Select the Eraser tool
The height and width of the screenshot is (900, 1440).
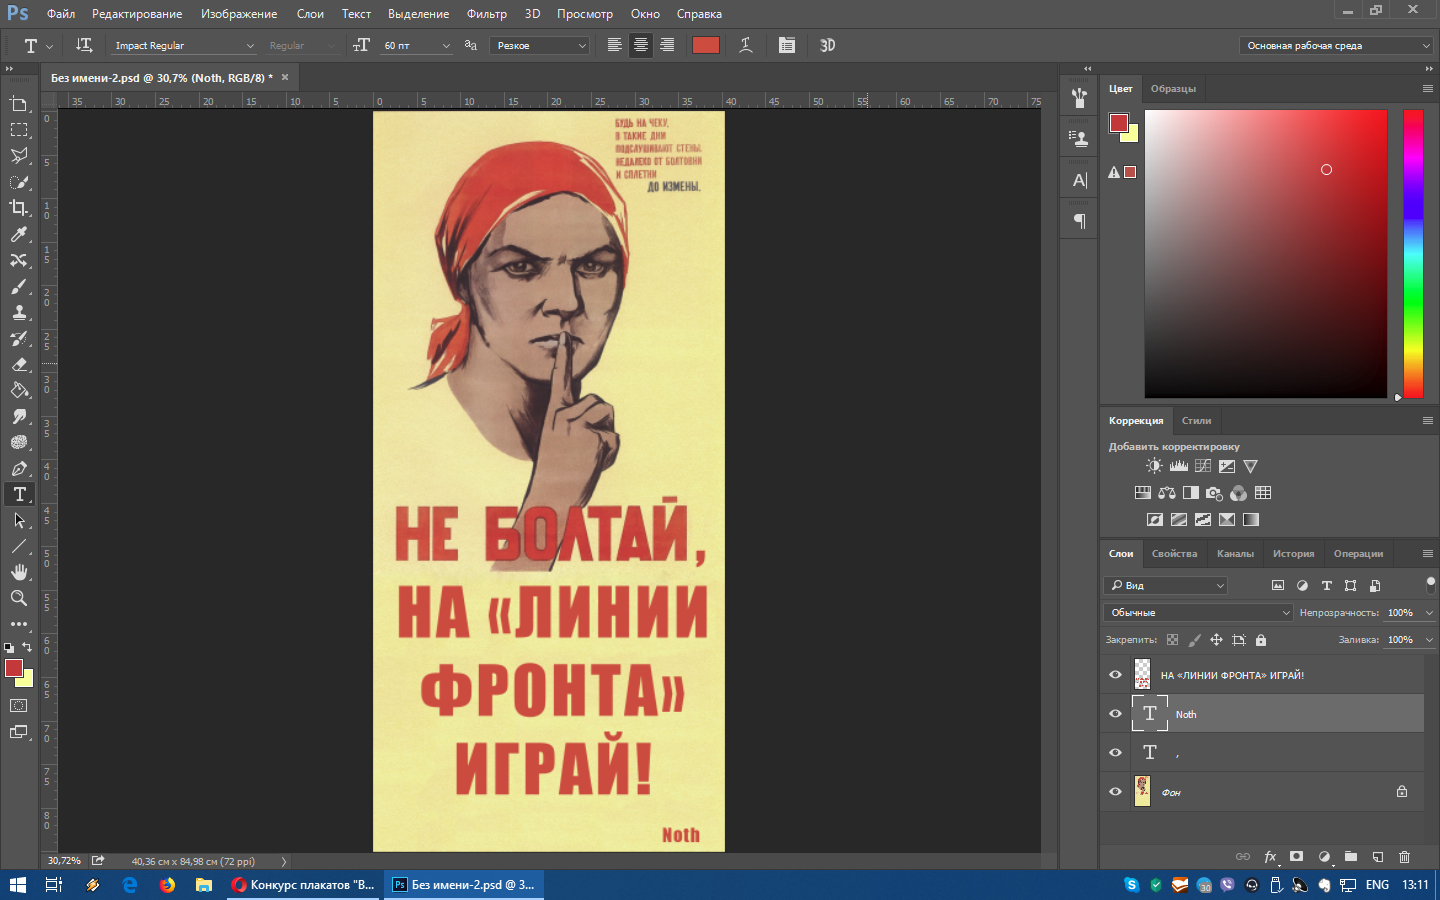pyautogui.click(x=19, y=364)
